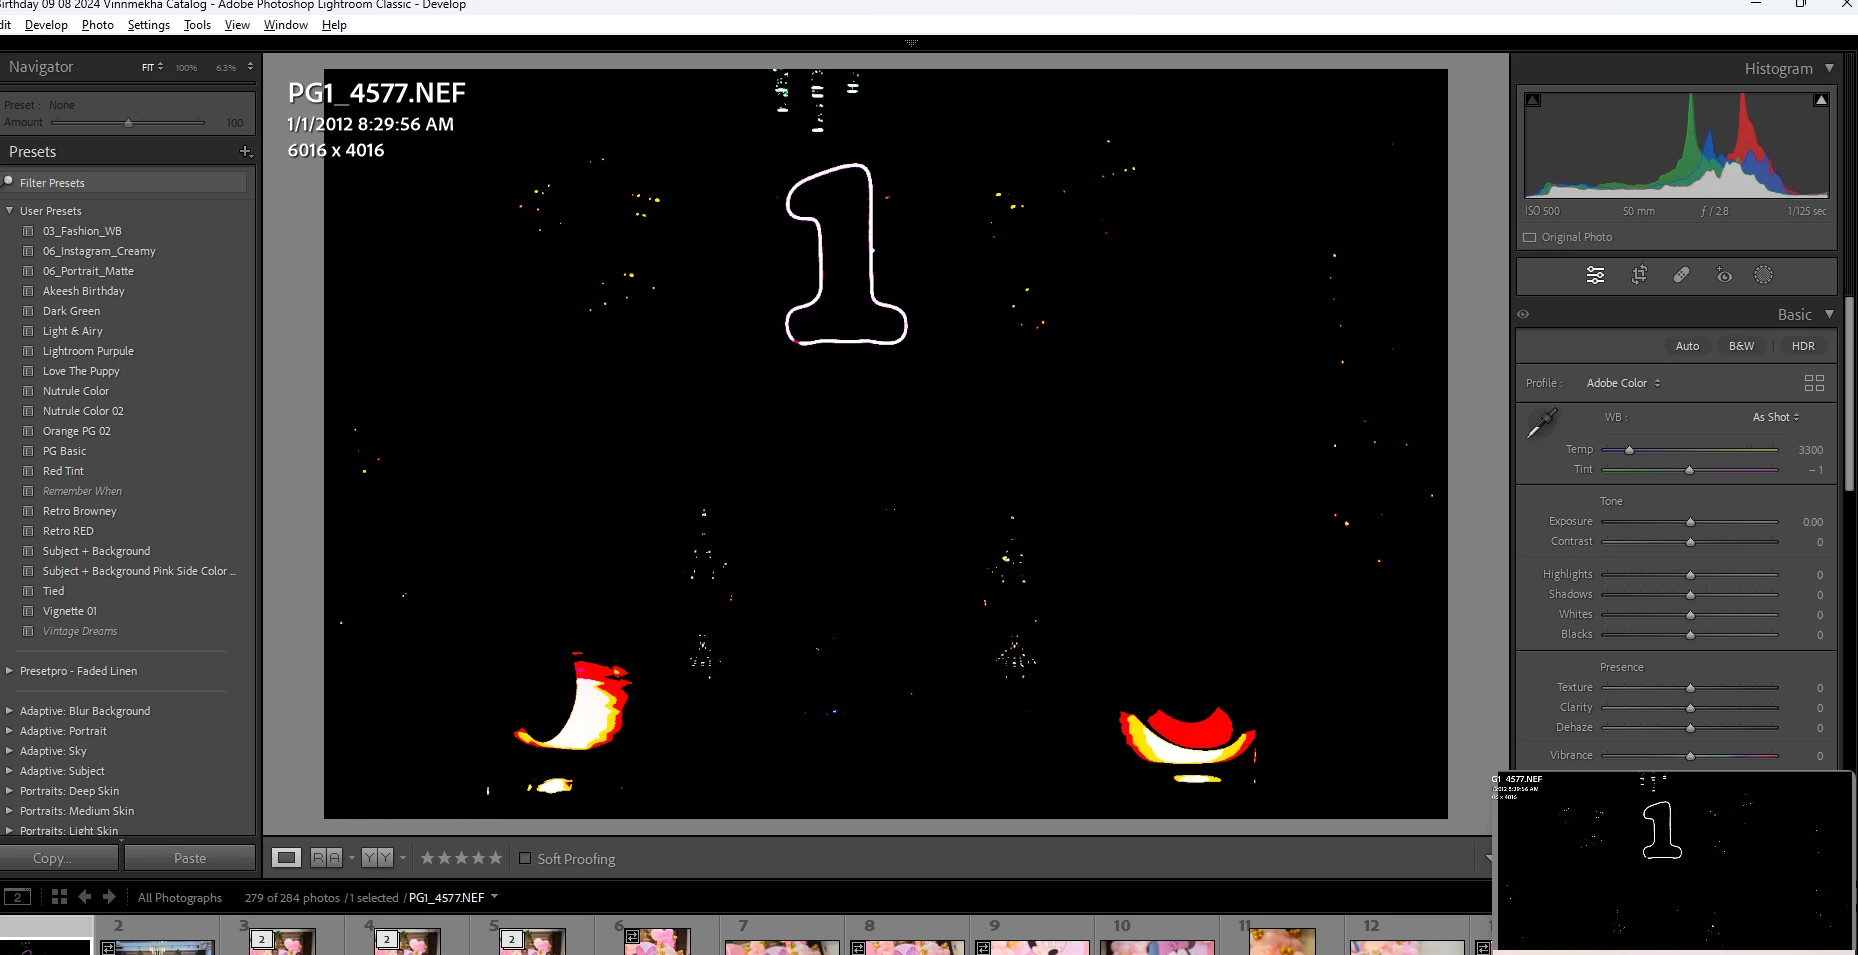
Task: Choose the Healing bandage tool
Action: tap(1682, 275)
